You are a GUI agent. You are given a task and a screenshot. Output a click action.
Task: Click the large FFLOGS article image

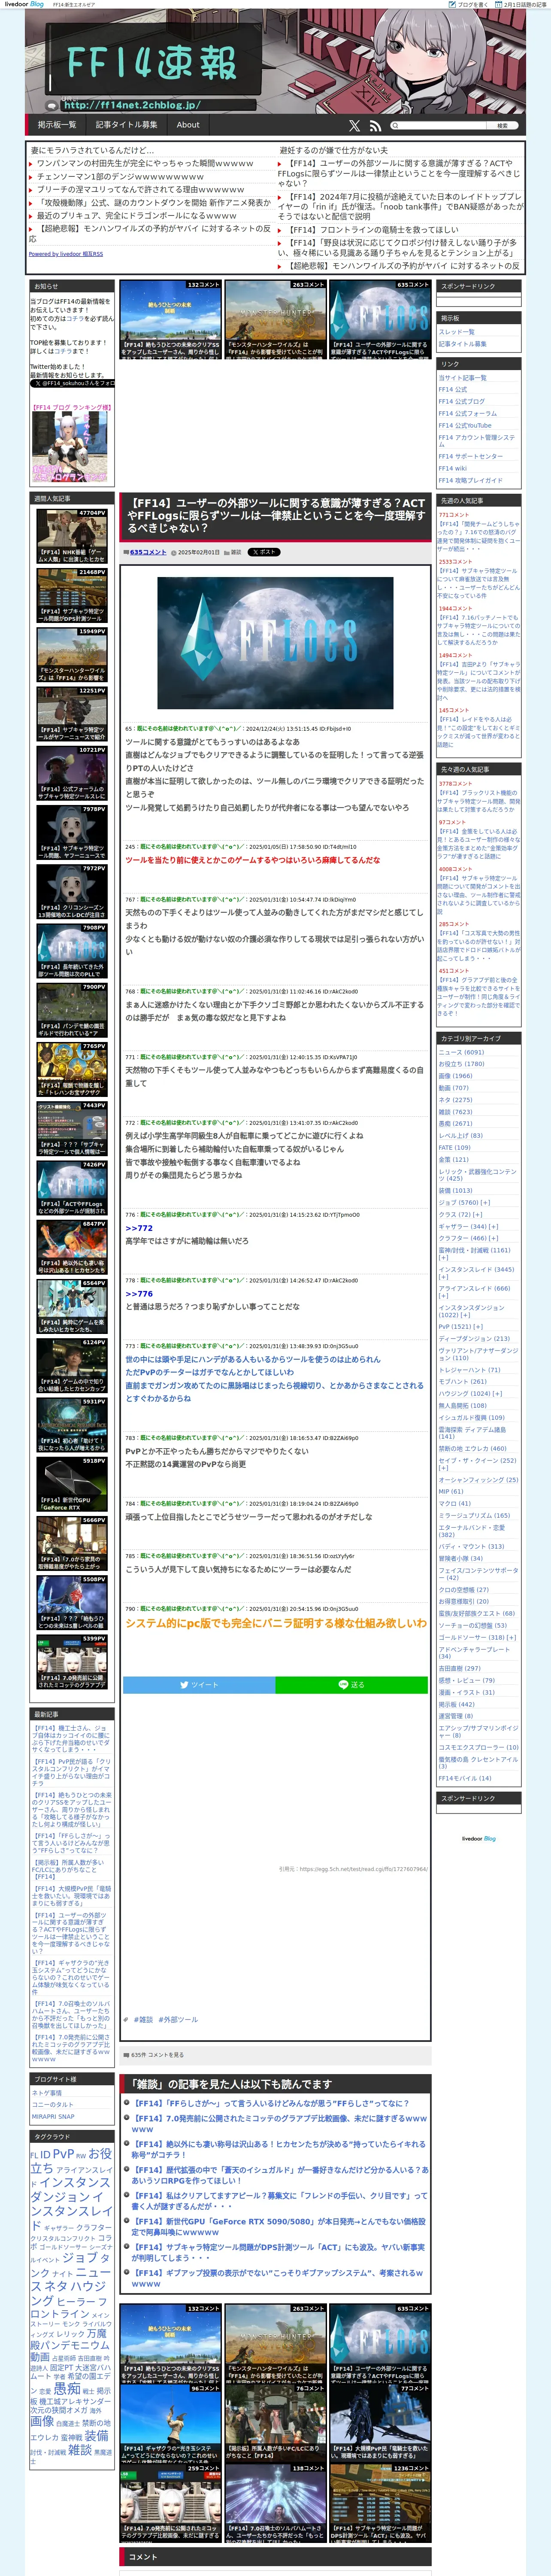275,643
